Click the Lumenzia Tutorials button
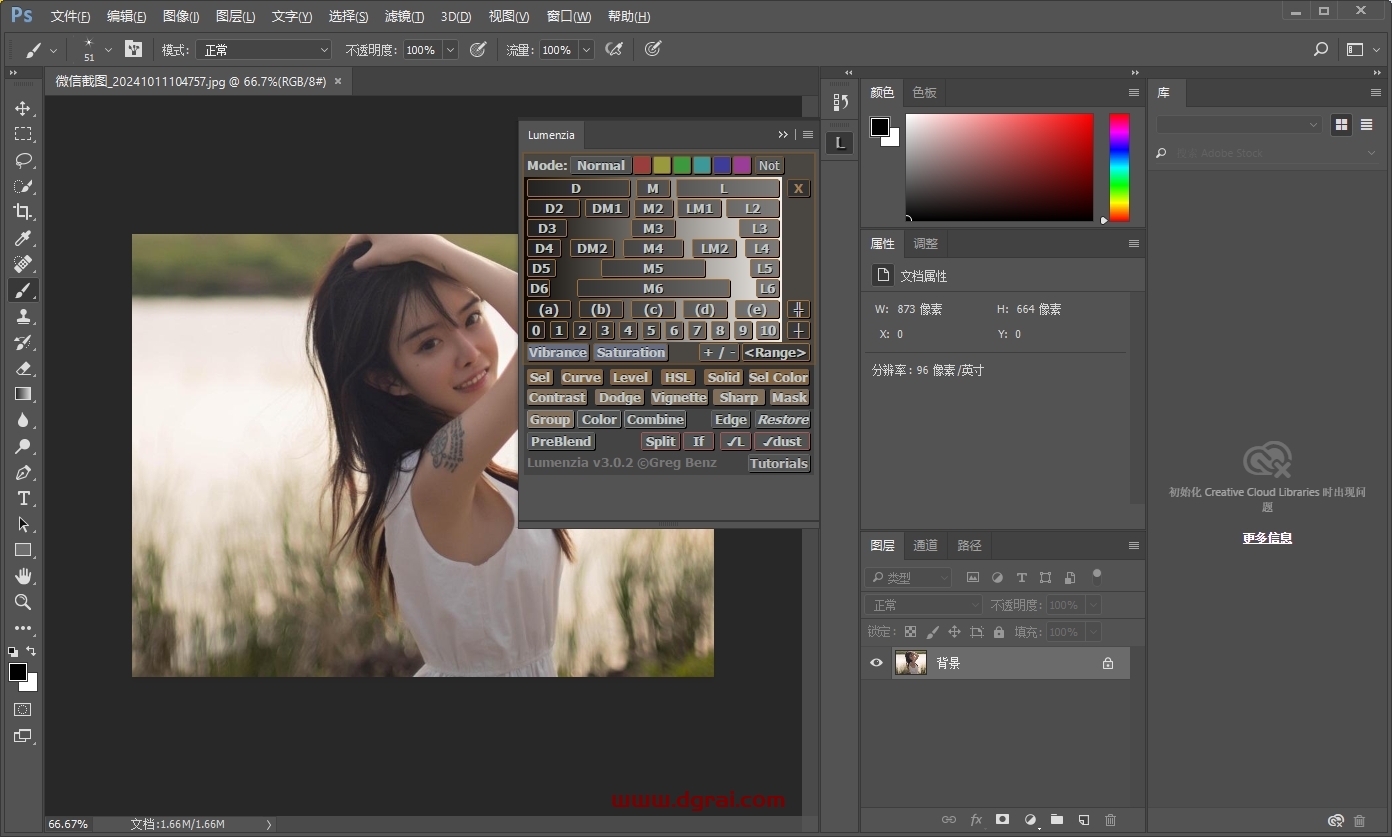 pos(779,463)
